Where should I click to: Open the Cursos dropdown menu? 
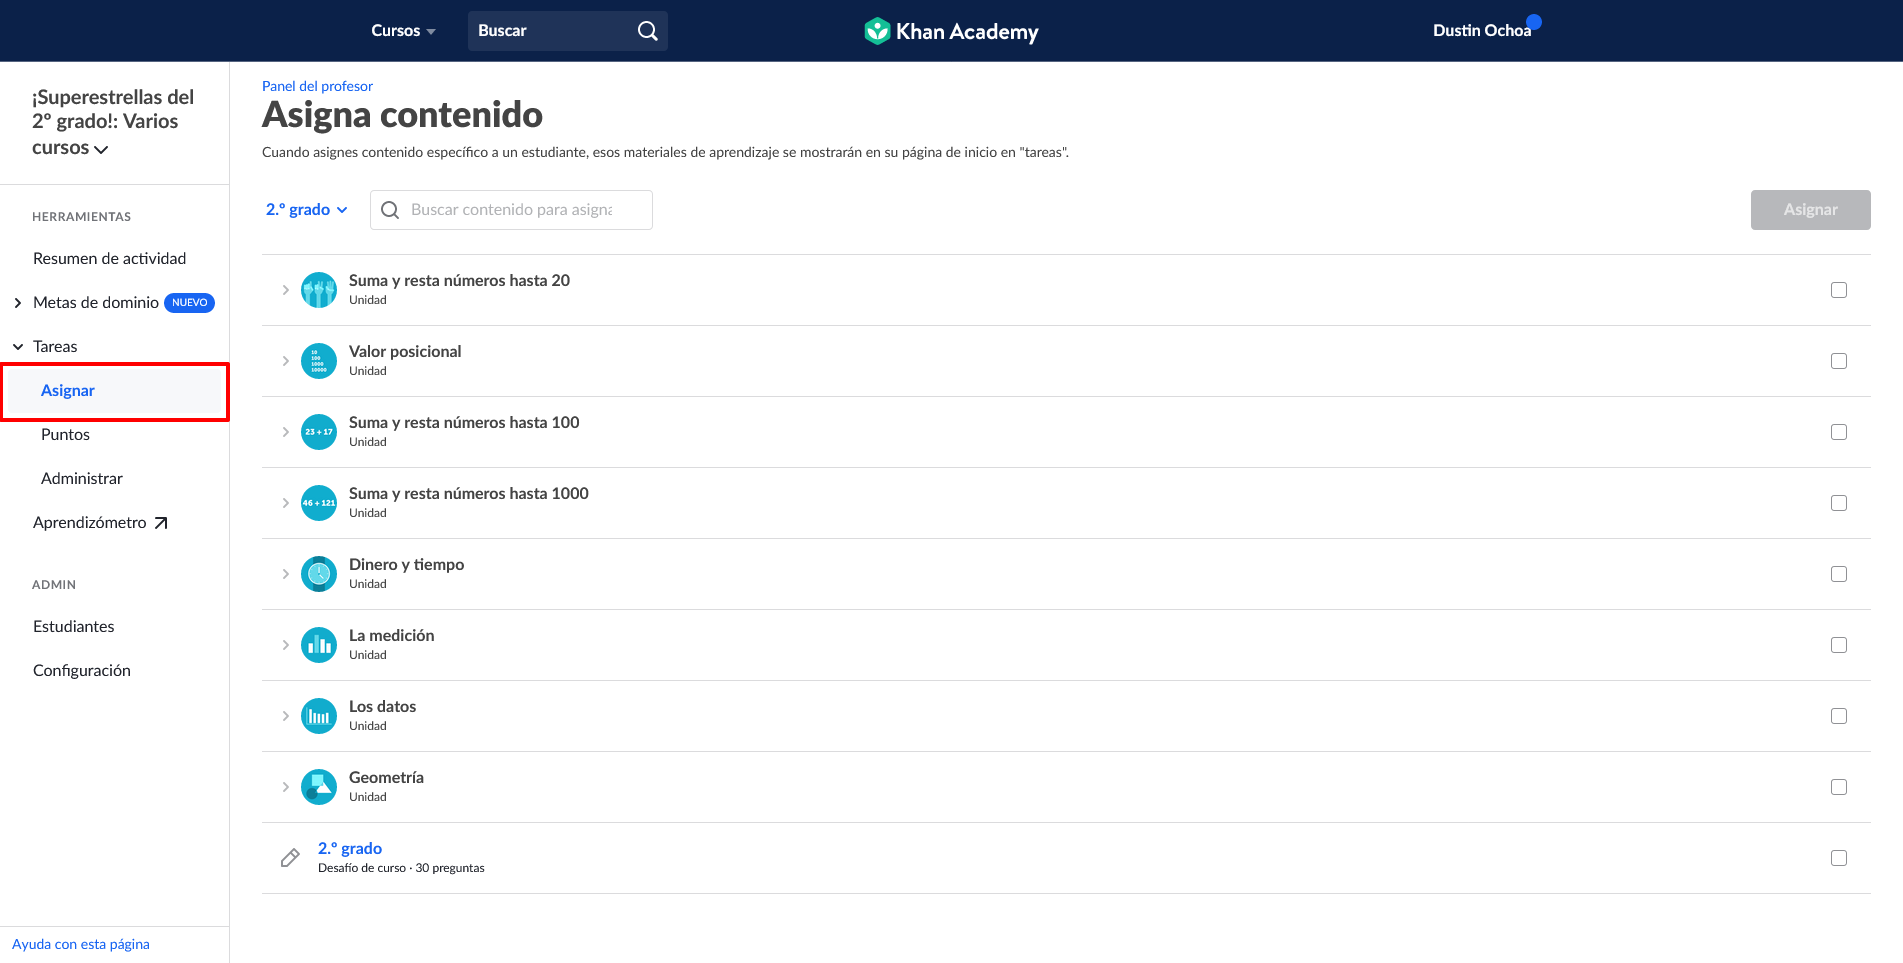(403, 31)
